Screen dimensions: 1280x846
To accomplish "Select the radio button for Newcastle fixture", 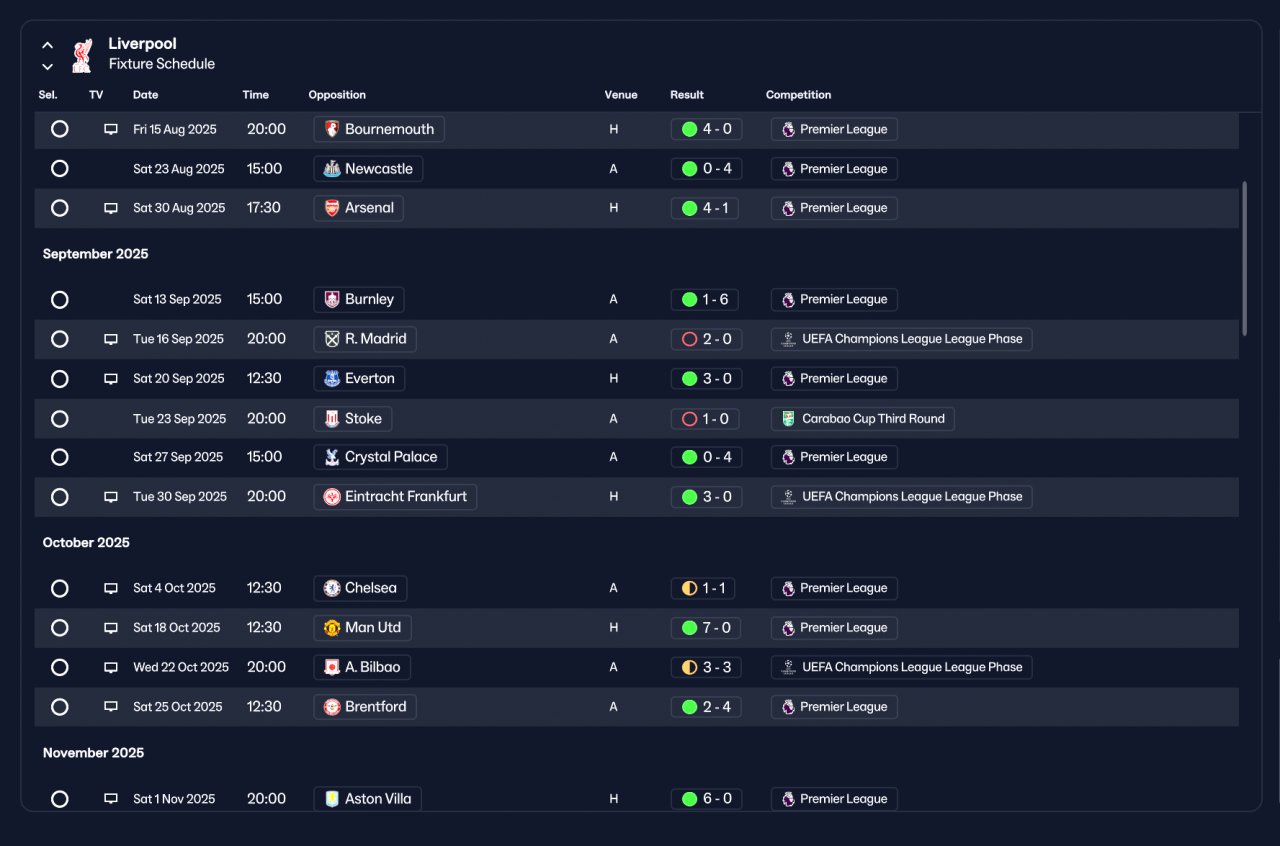I will click(60, 169).
